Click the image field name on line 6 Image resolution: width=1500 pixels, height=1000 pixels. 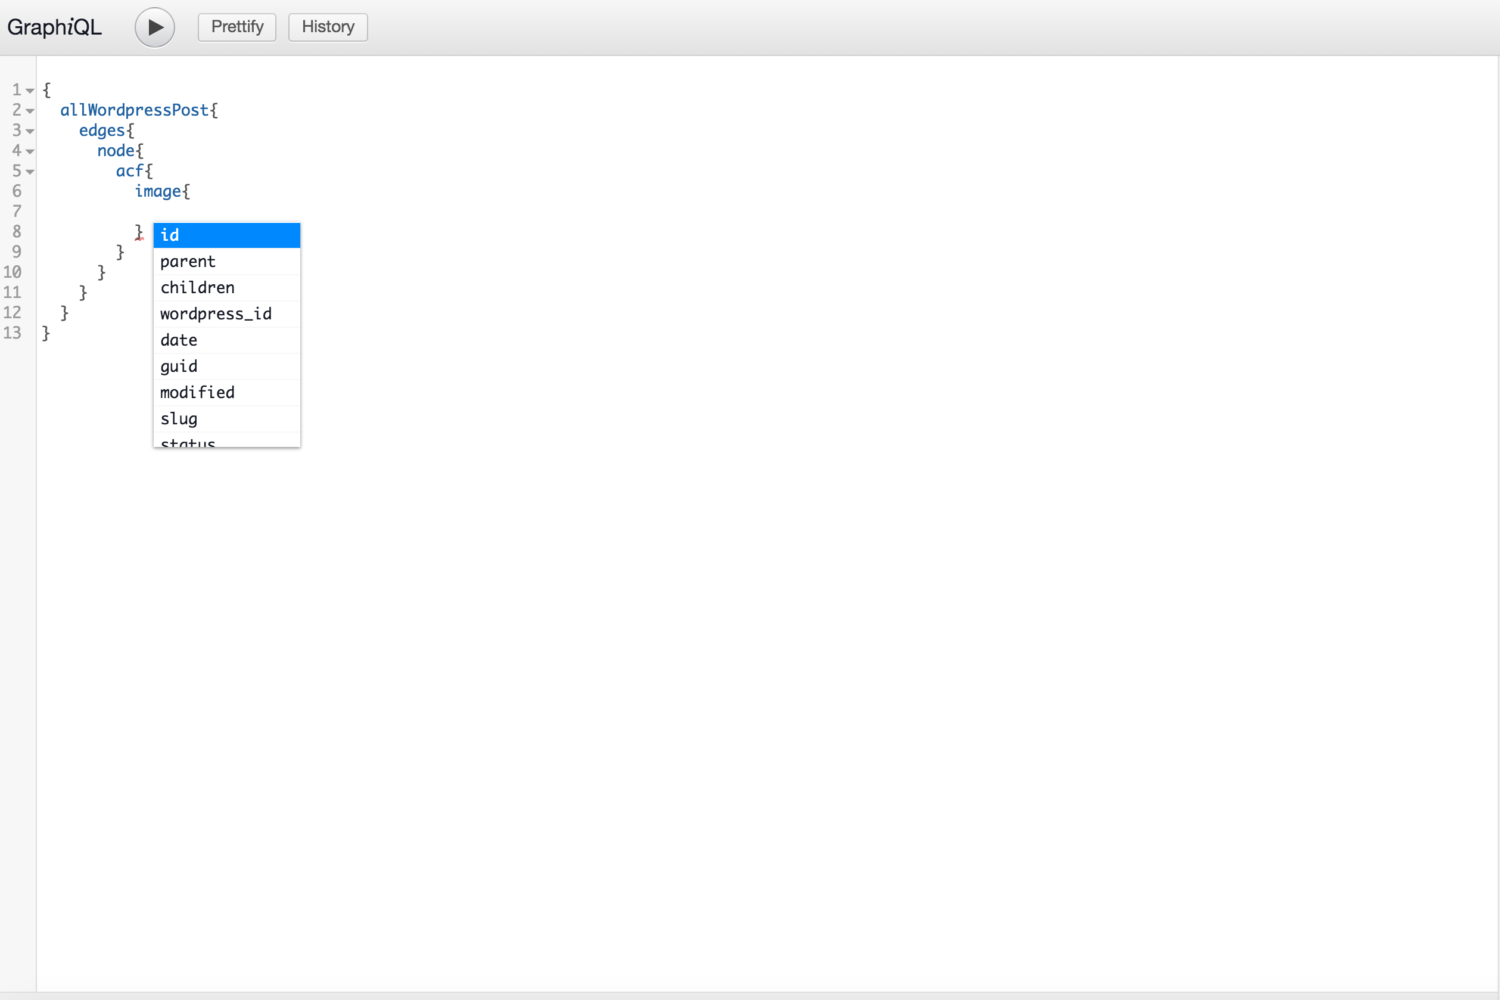tap(158, 191)
